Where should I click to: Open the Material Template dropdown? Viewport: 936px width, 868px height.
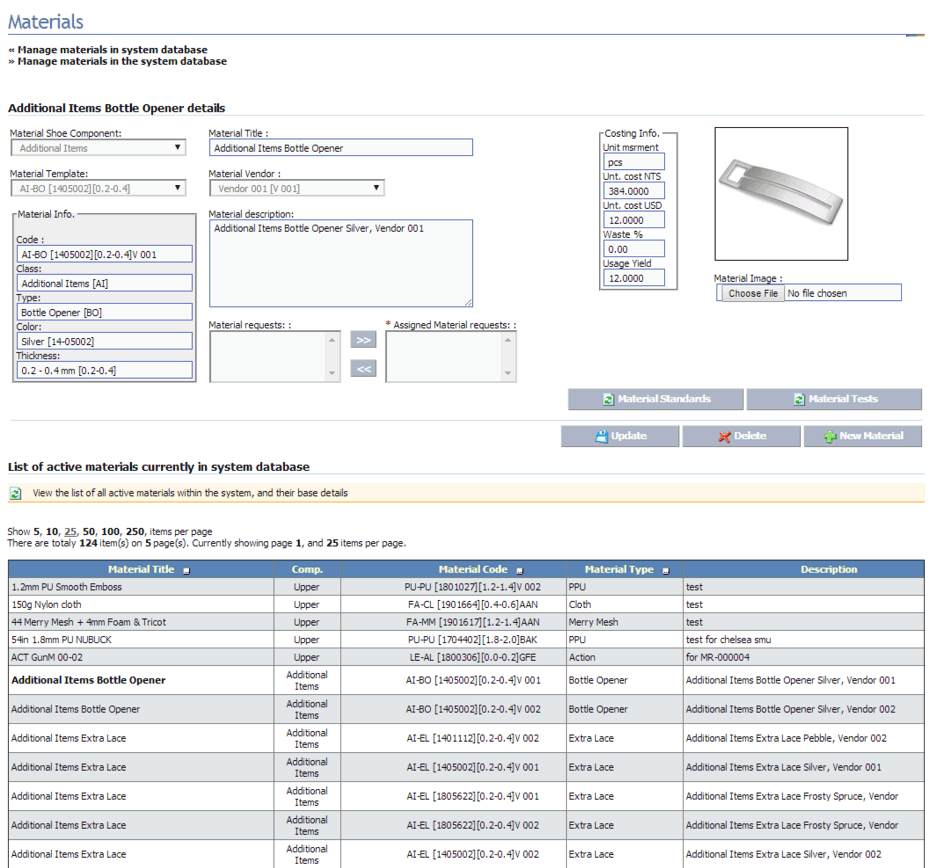point(98,188)
